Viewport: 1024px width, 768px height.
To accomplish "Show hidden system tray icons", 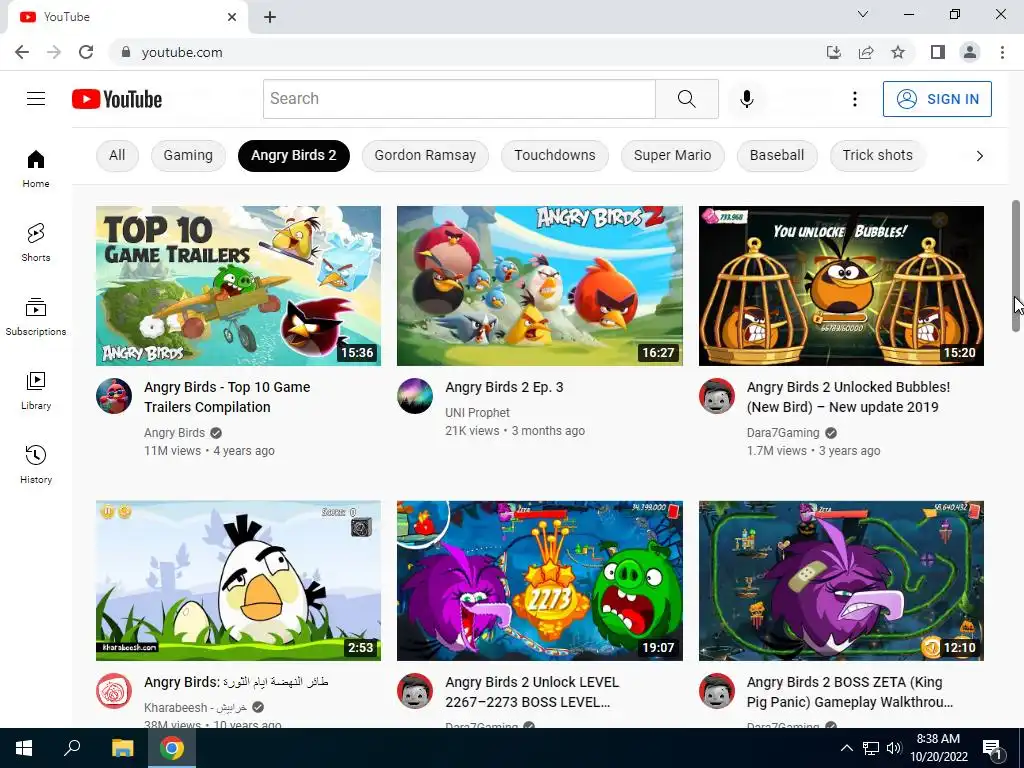I will (846, 748).
